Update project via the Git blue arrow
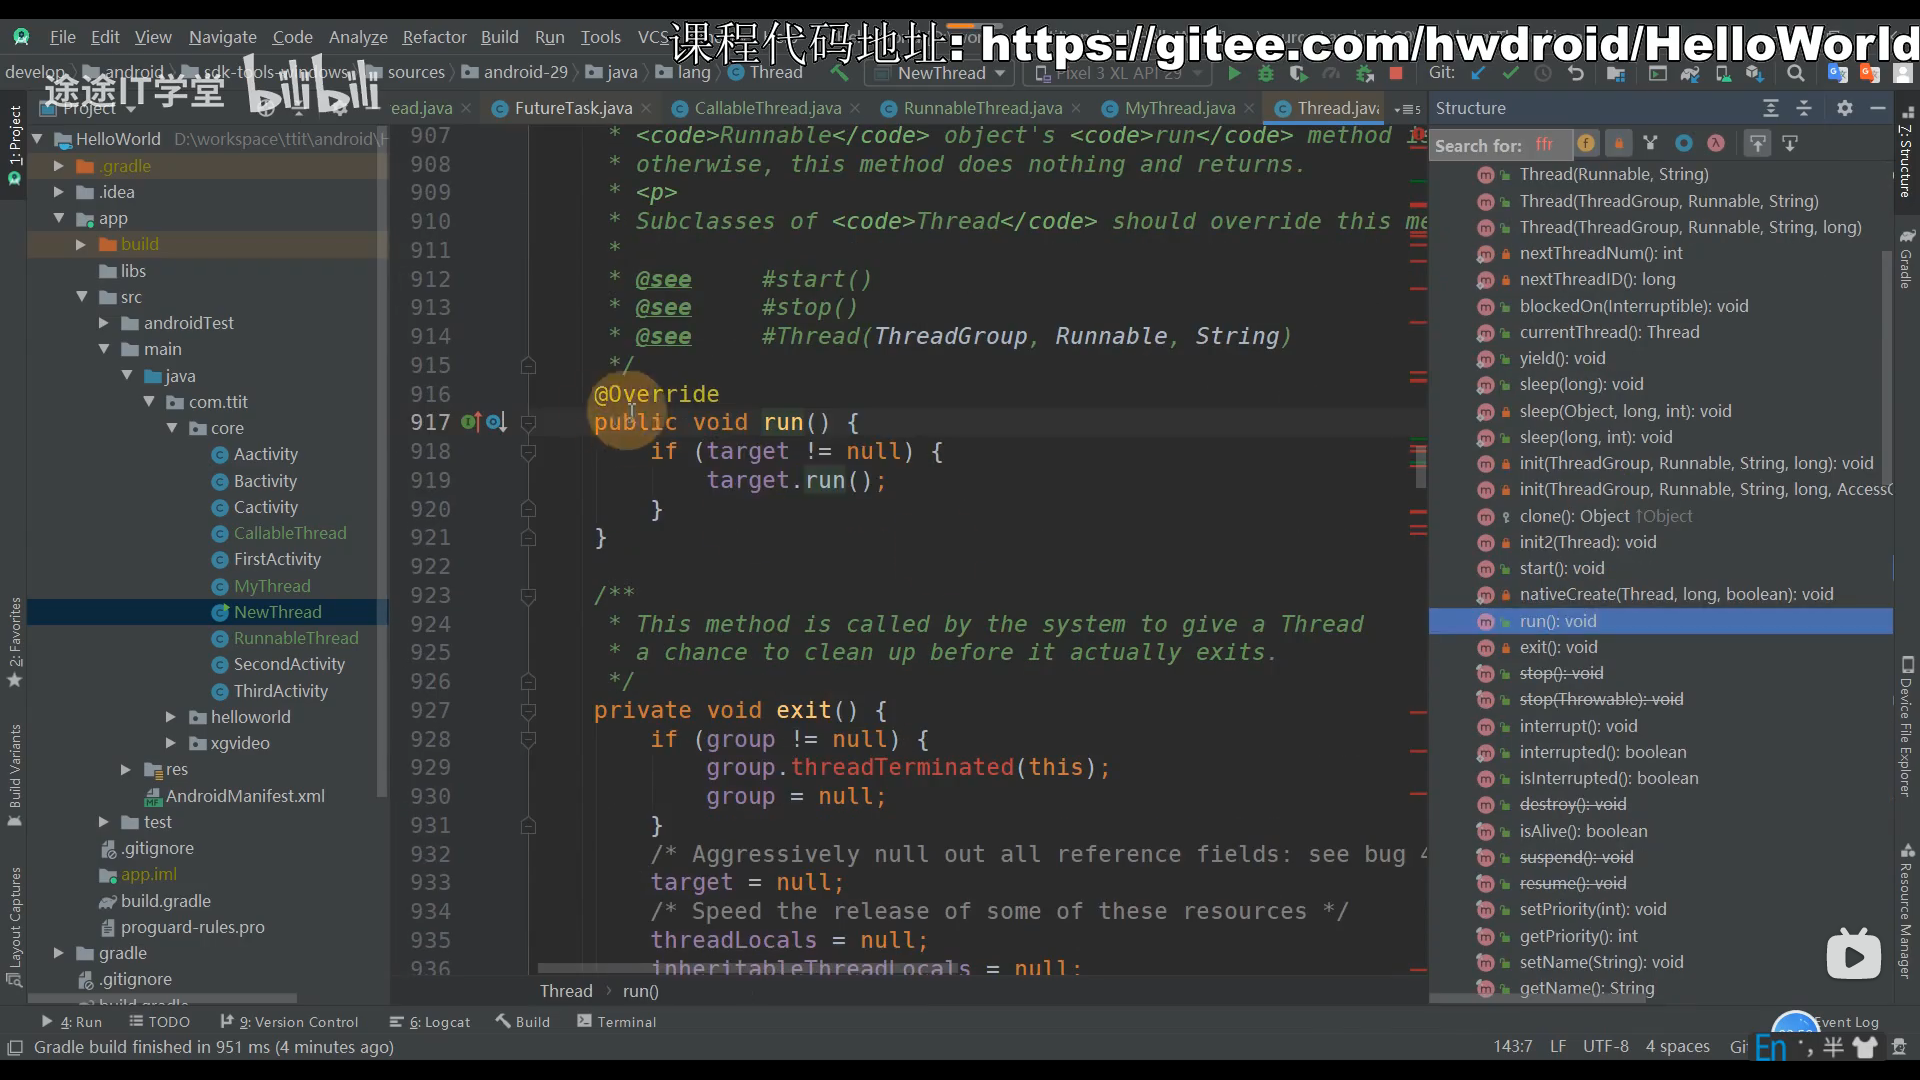 (1478, 73)
